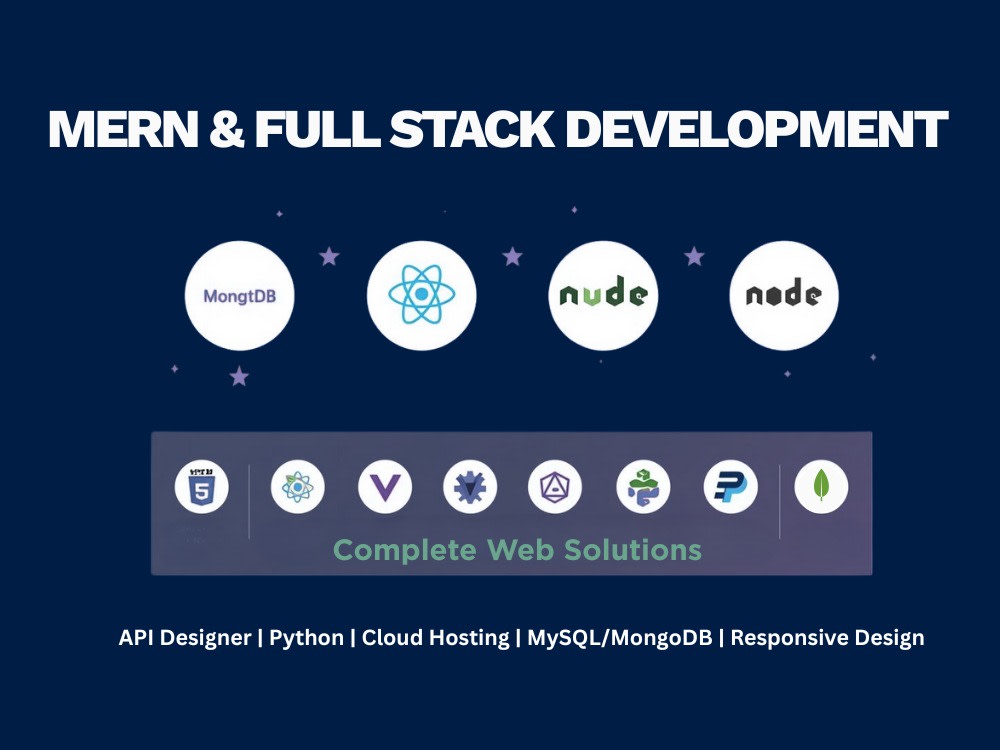Click the 'Cloud Hosting' text
Screen dimensions: 1000x750
tap(436, 637)
